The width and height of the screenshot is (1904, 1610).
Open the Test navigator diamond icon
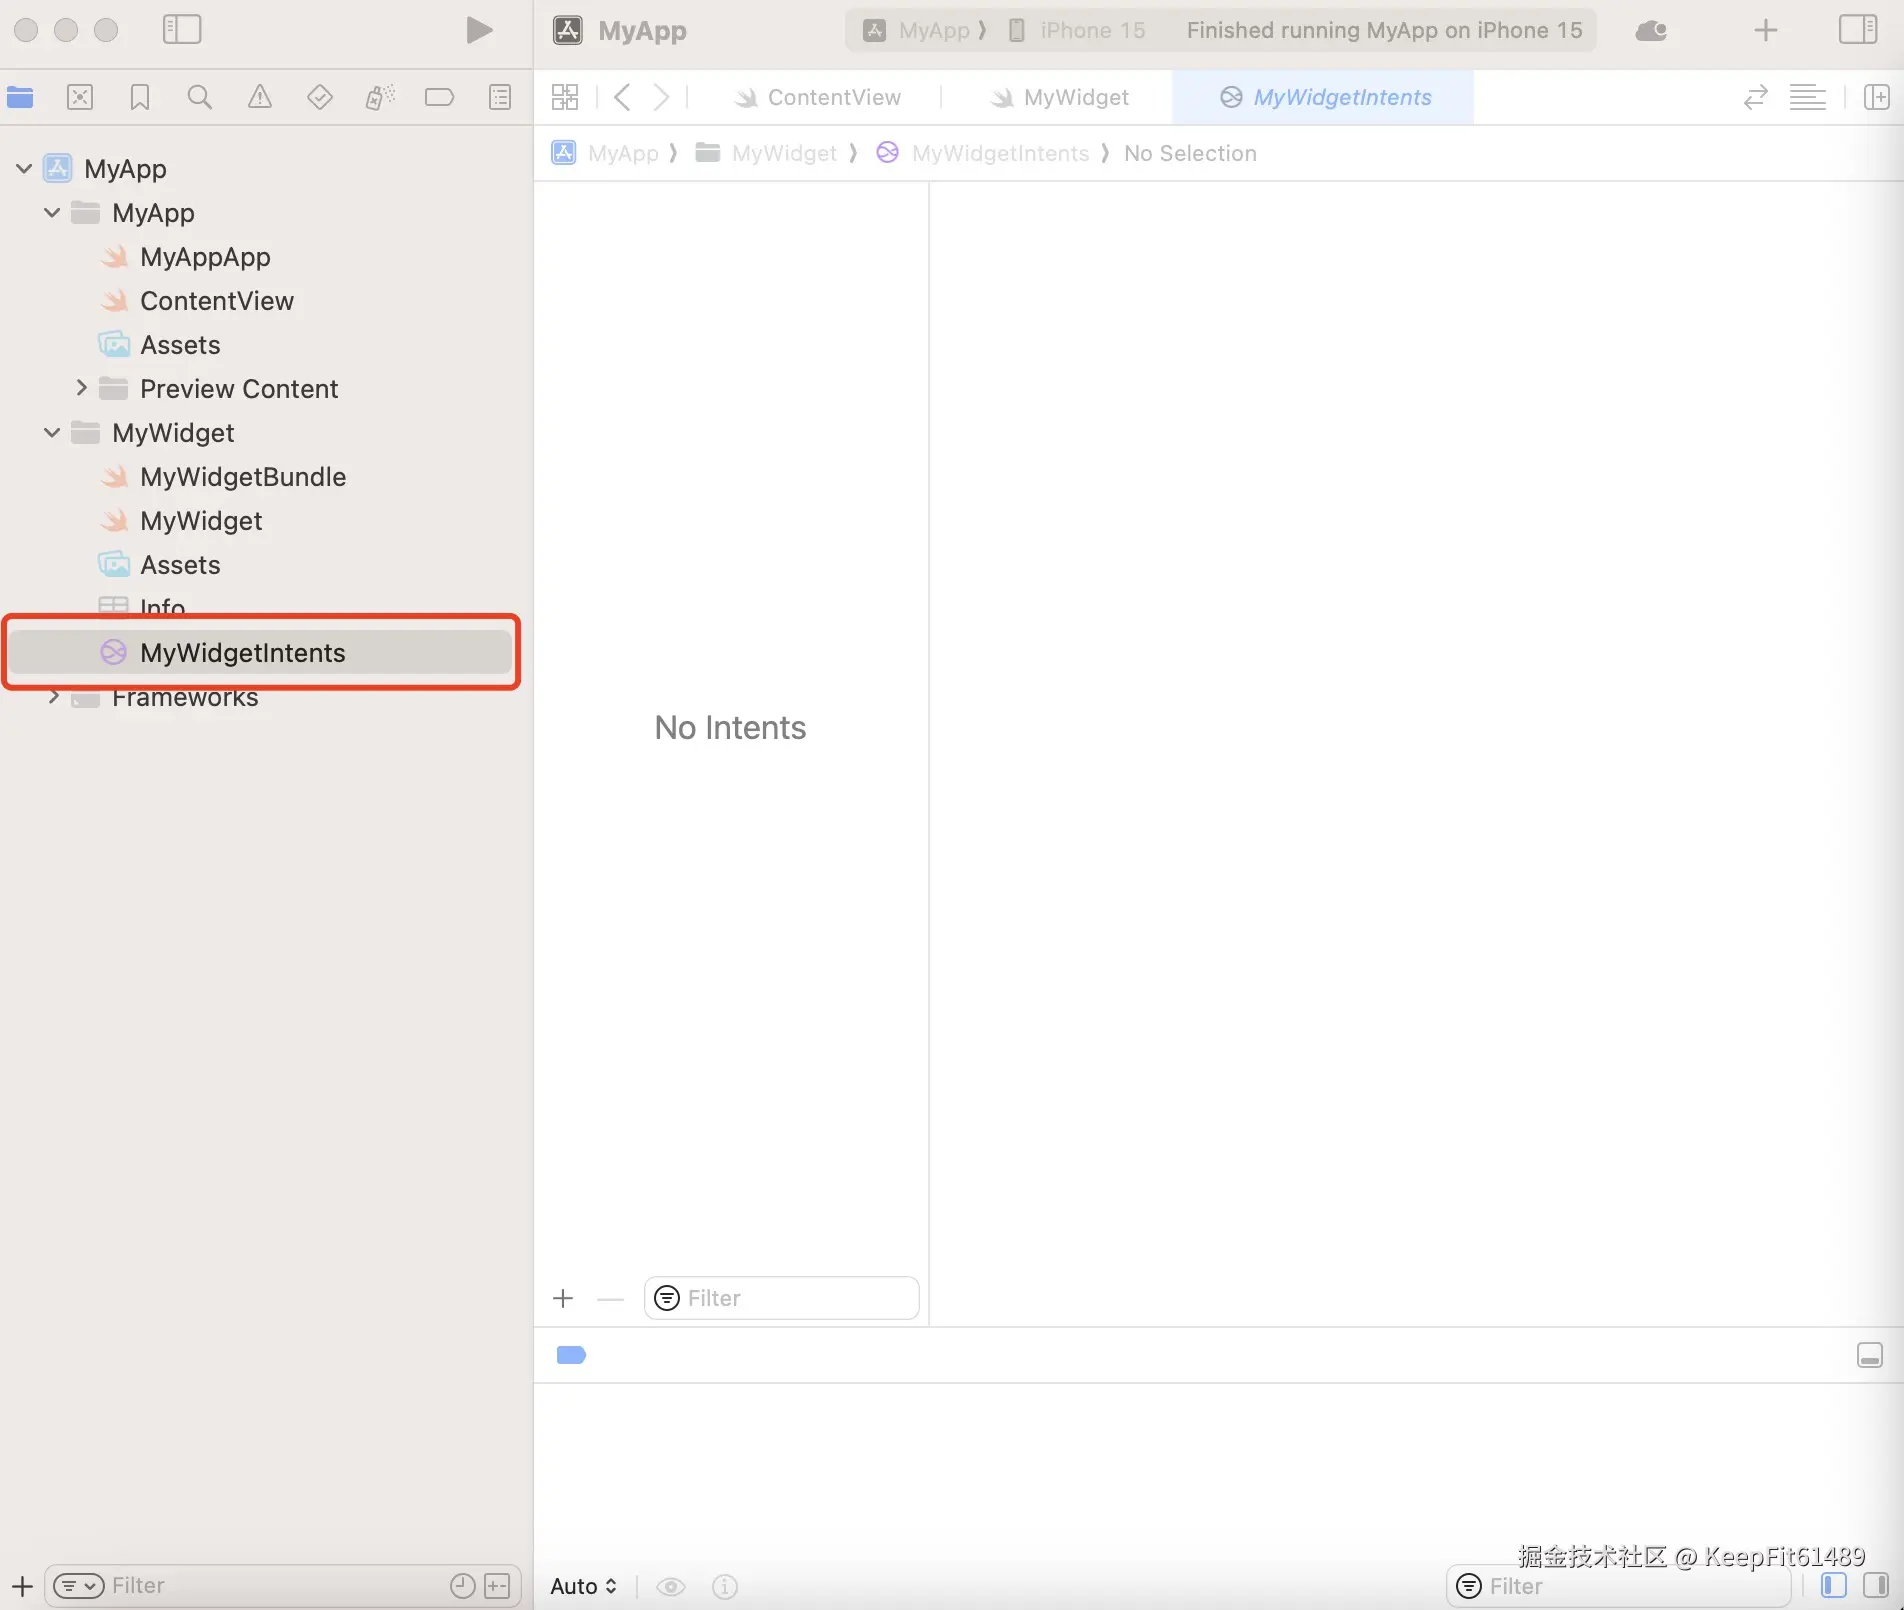[320, 97]
